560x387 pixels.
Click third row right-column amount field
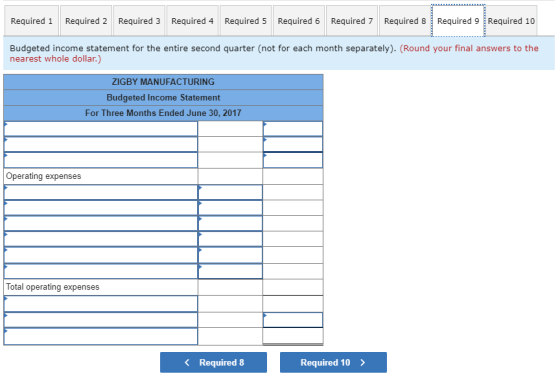click(x=293, y=160)
